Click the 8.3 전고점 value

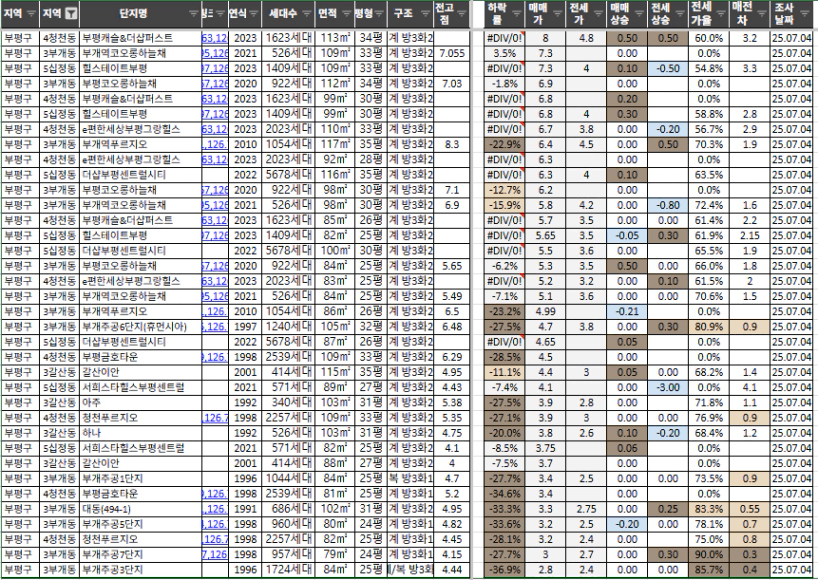click(x=452, y=144)
